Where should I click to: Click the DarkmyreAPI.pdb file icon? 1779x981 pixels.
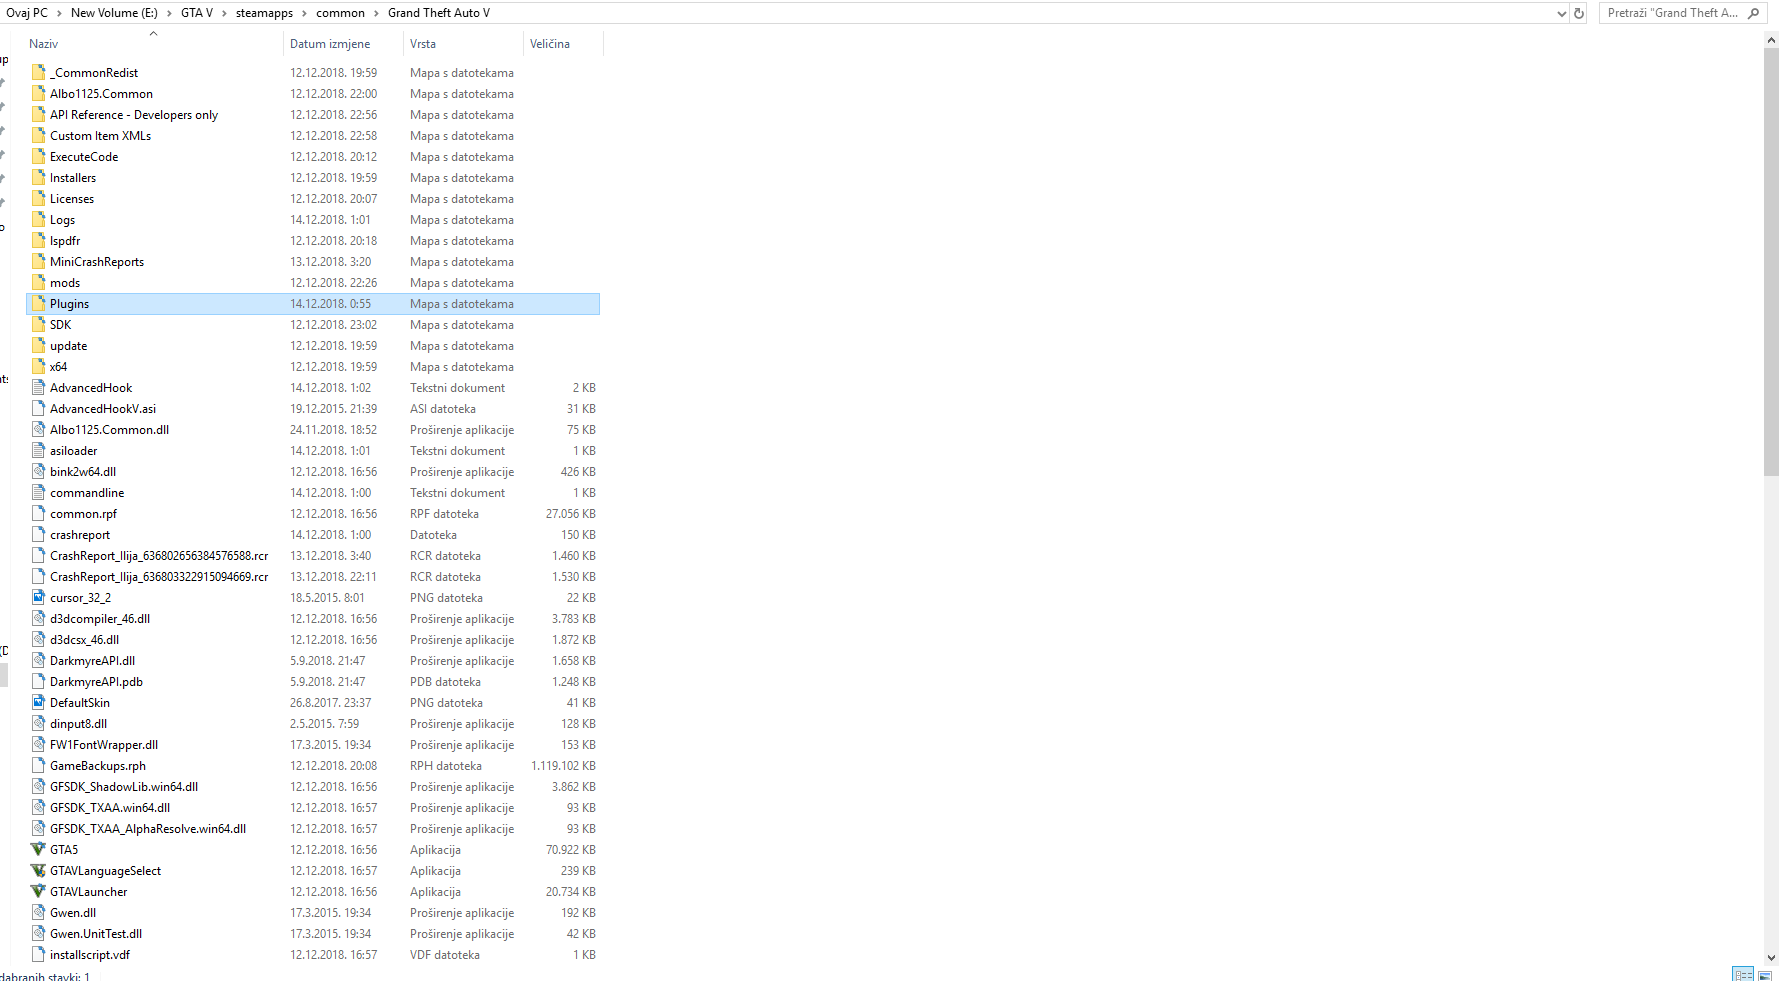[x=39, y=681]
